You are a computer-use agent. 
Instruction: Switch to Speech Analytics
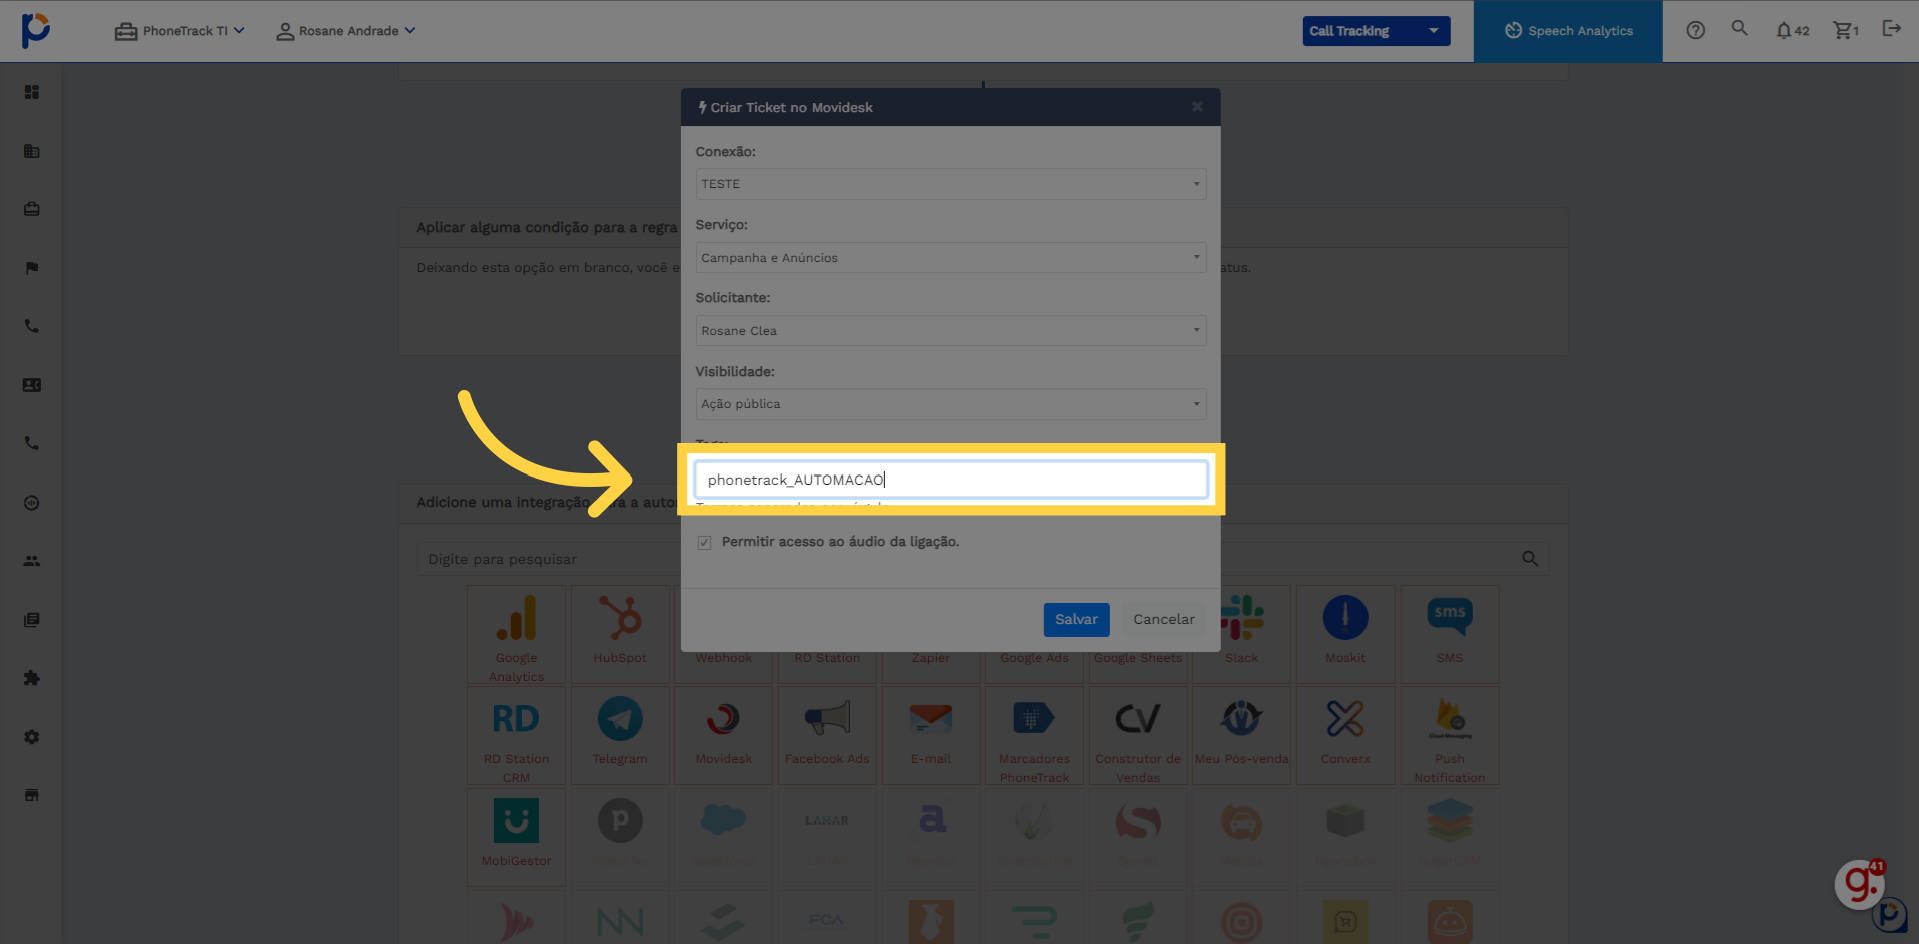[1568, 31]
